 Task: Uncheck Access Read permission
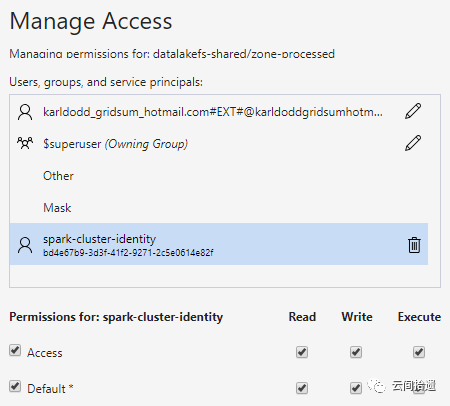302,352
